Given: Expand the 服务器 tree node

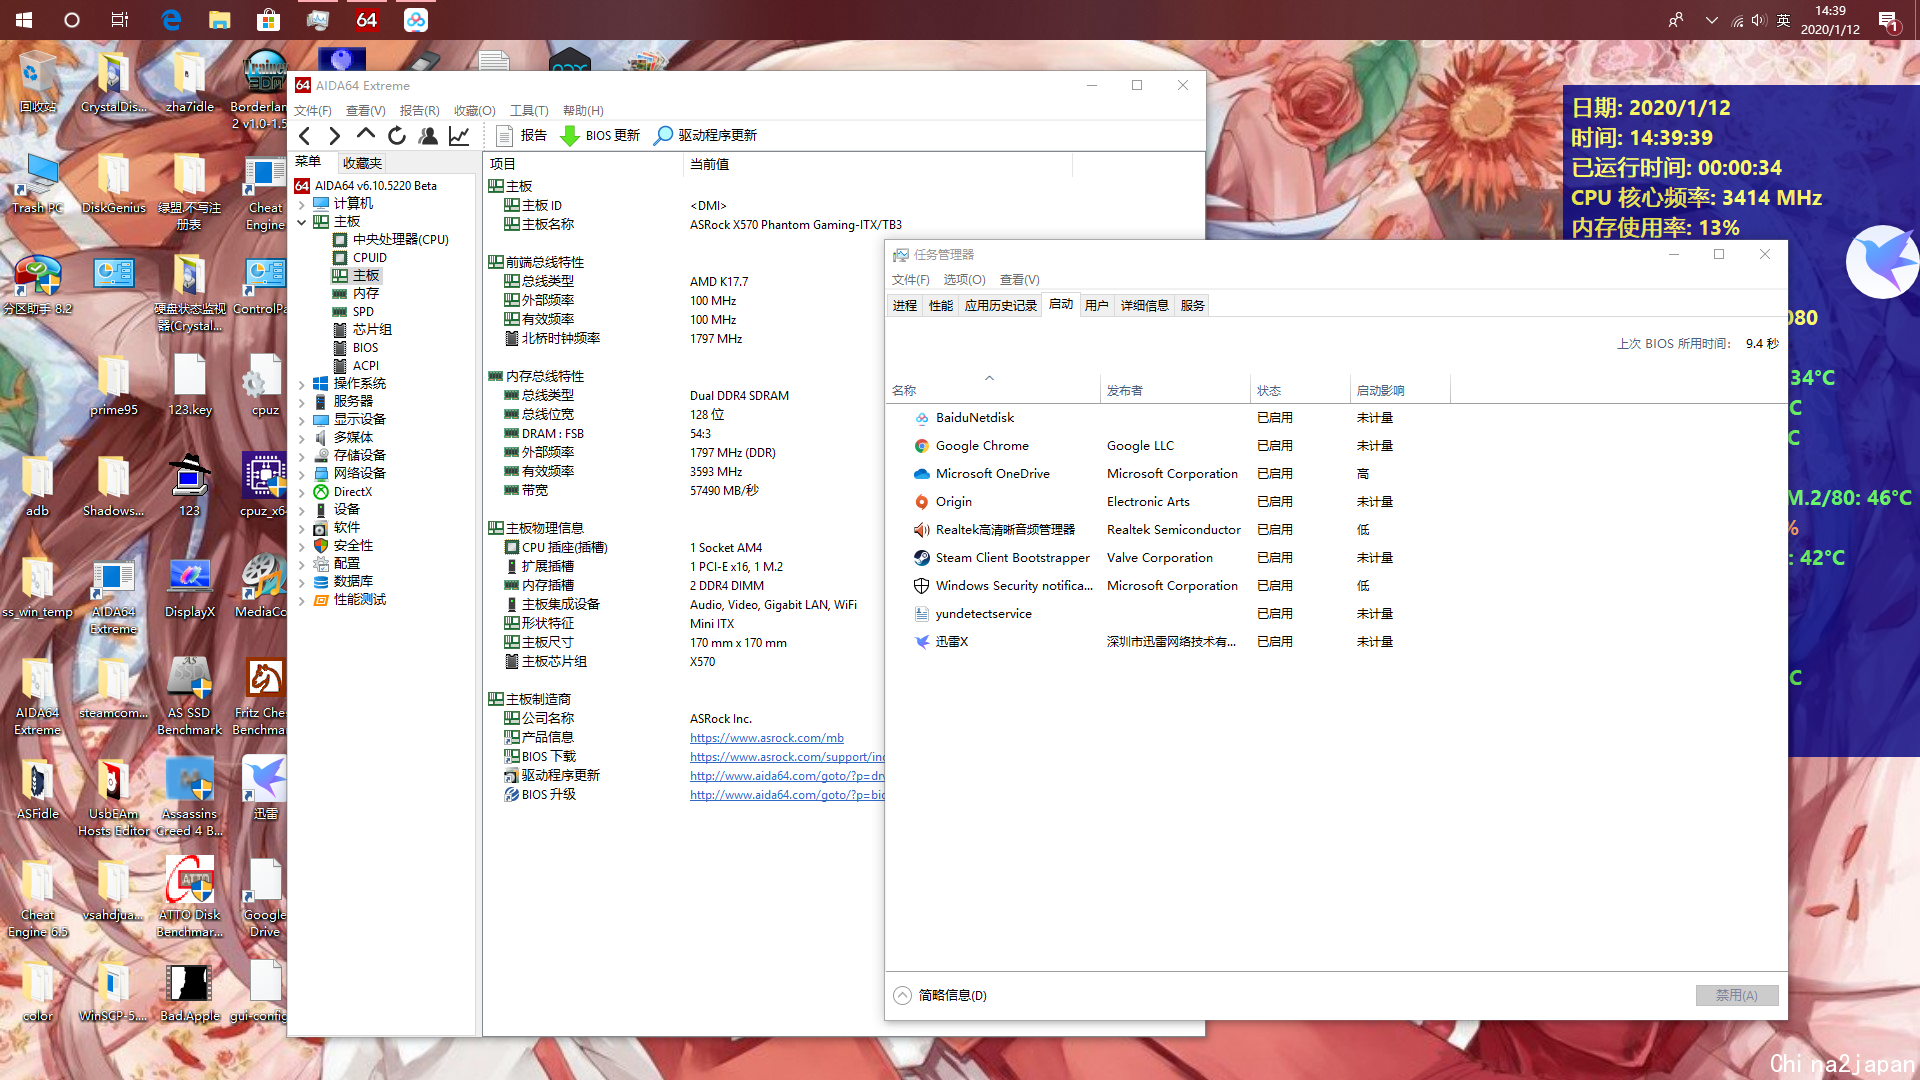Looking at the screenshot, I should 302,402.
